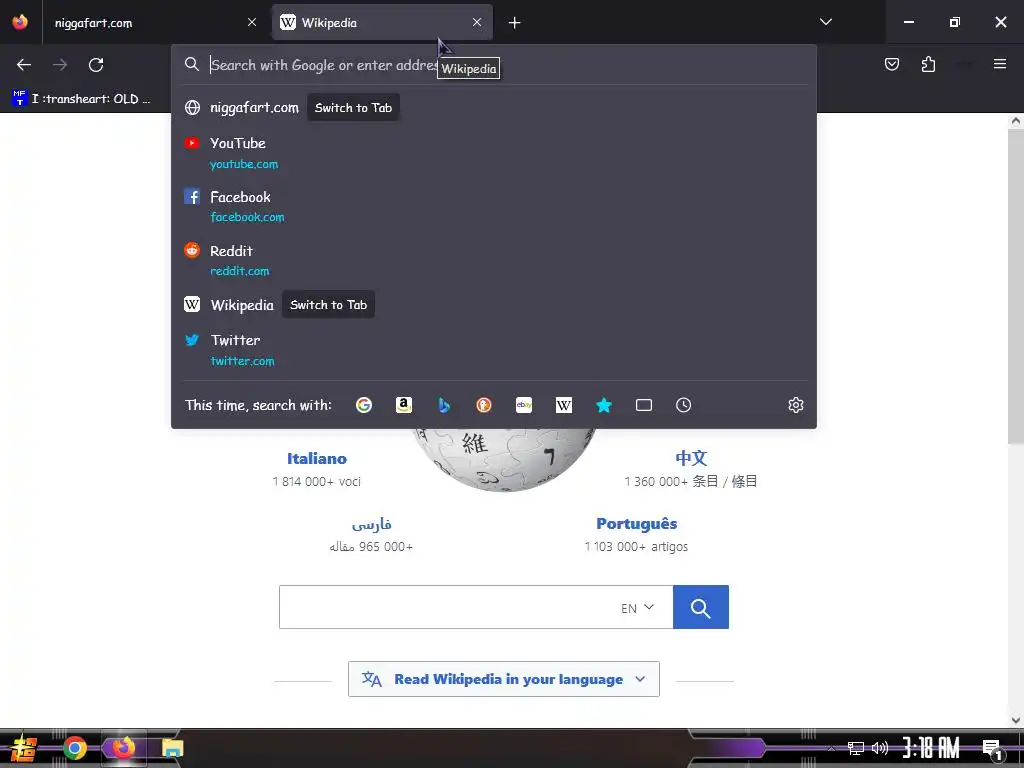Click the page vertical scrollbar thumb
Image resolution: width=1024 pixels, height=768 pixels.
pyautogui.click(x=1015, y=287)
